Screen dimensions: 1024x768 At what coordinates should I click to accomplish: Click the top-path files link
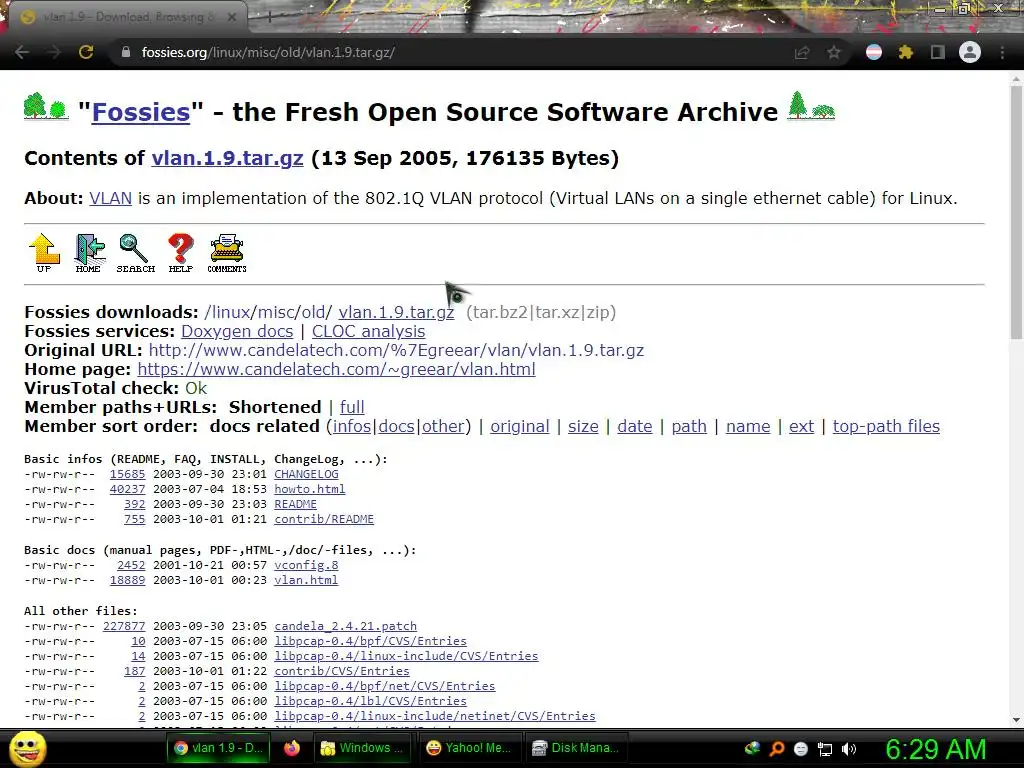coord(886,426)
